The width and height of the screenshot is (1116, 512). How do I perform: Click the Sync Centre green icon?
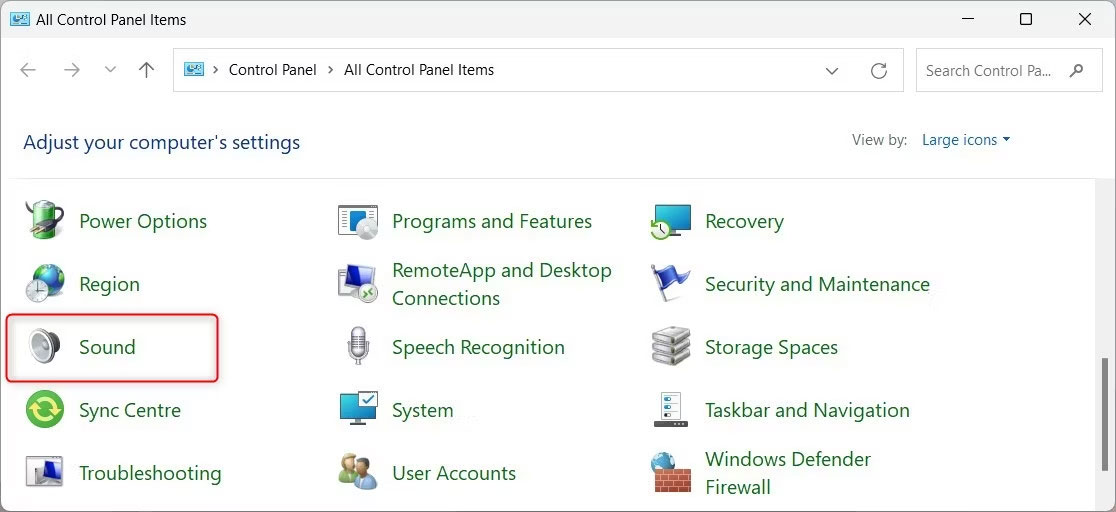(44, 410)
